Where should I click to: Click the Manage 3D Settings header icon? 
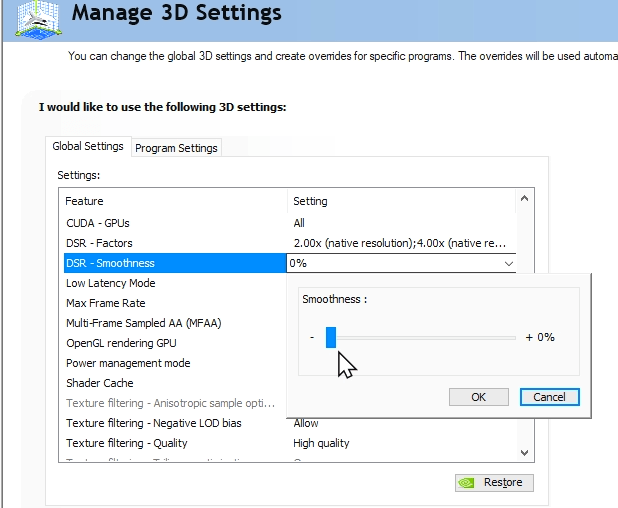tap(38, 20)
